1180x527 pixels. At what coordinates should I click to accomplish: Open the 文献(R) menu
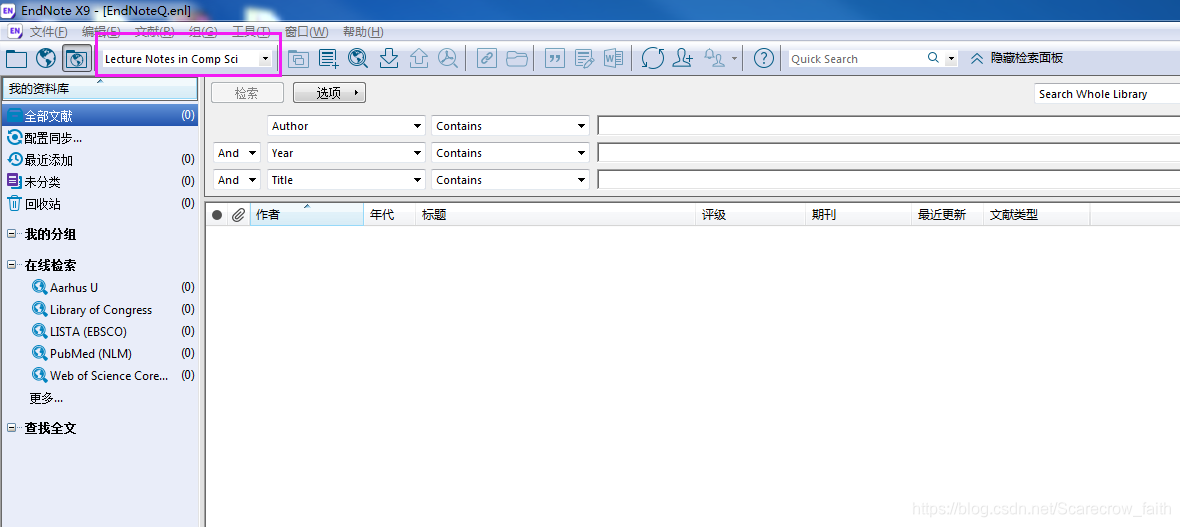coord(154,32)
